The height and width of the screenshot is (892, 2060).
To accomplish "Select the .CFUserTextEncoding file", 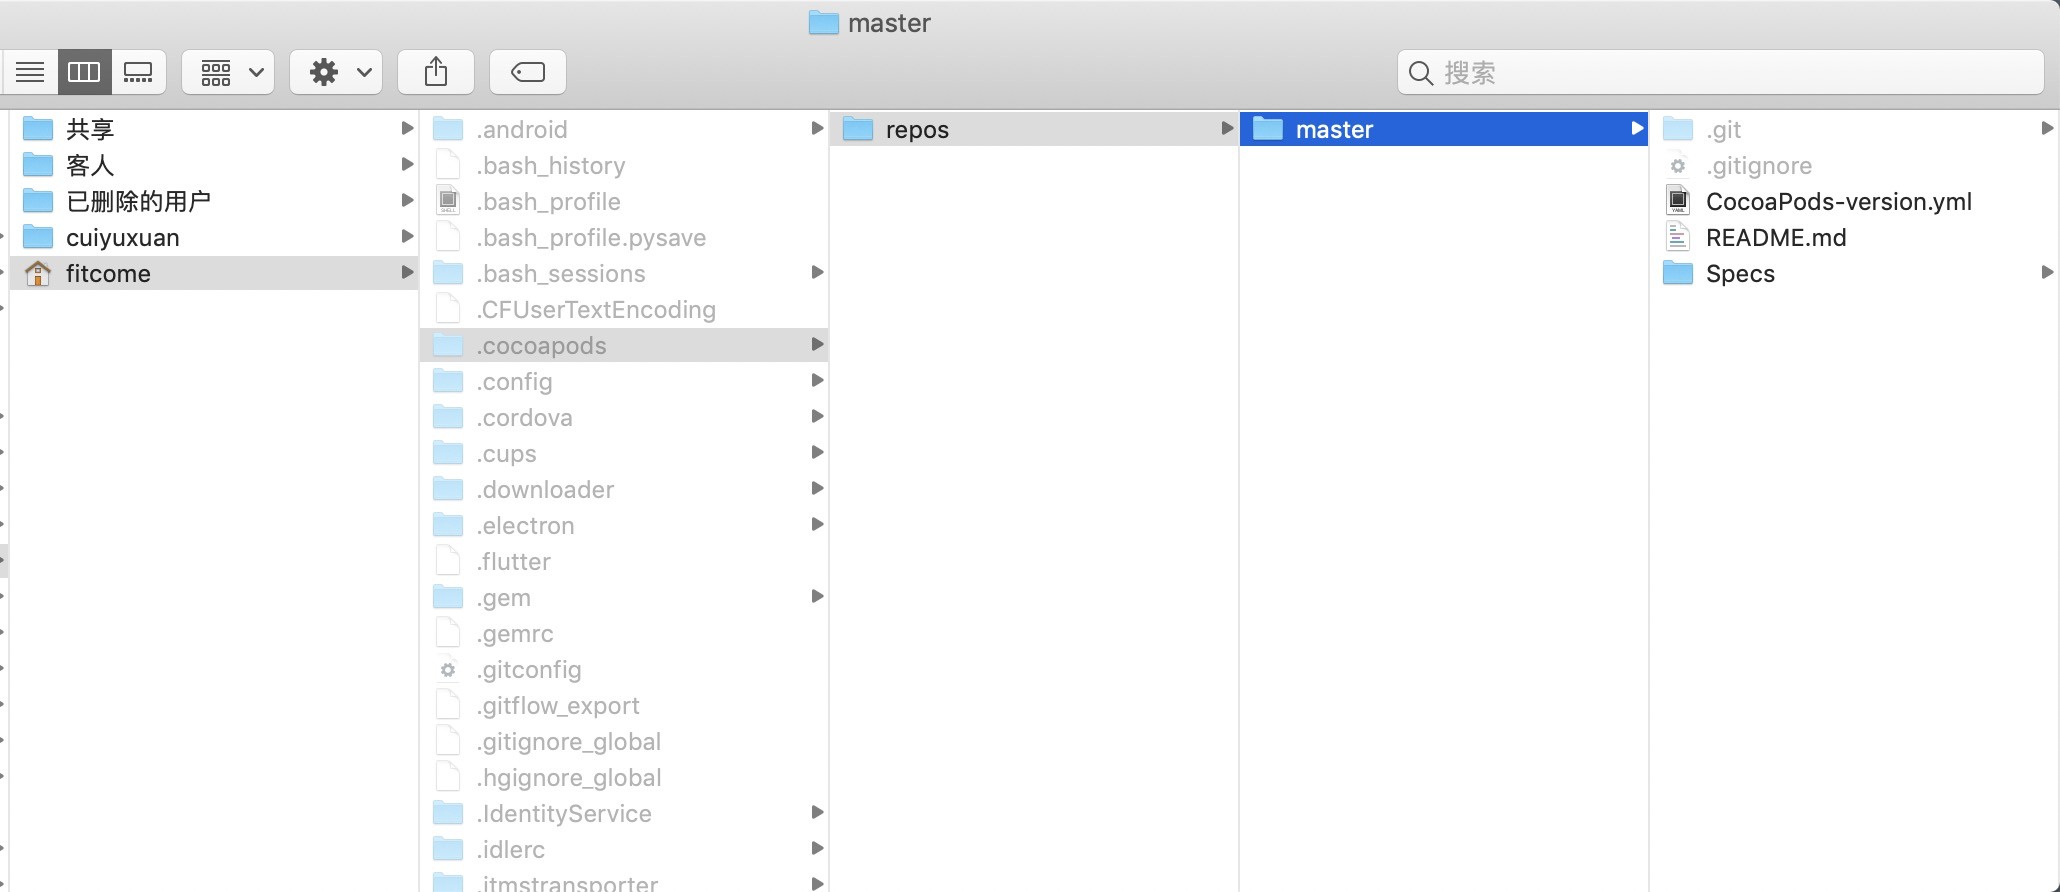I will (x=624, y=309).
